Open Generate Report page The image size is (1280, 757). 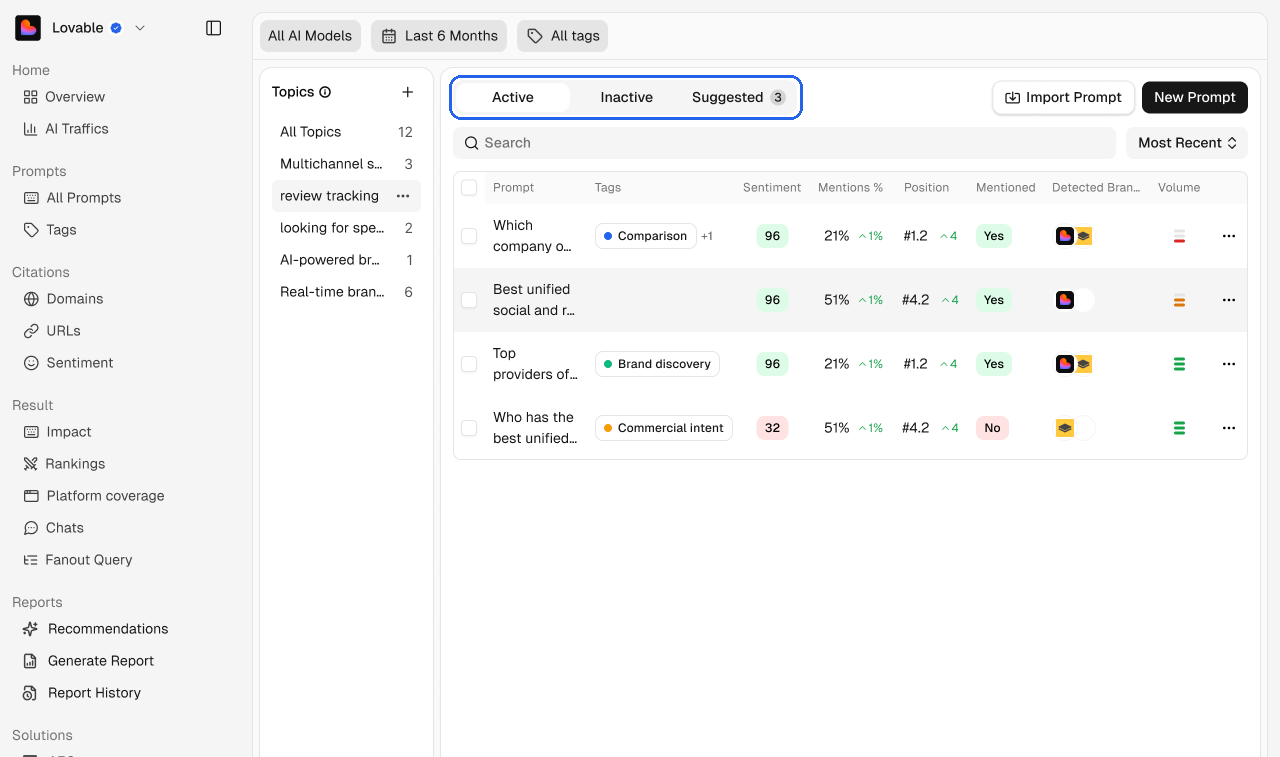tap(89, 661)
